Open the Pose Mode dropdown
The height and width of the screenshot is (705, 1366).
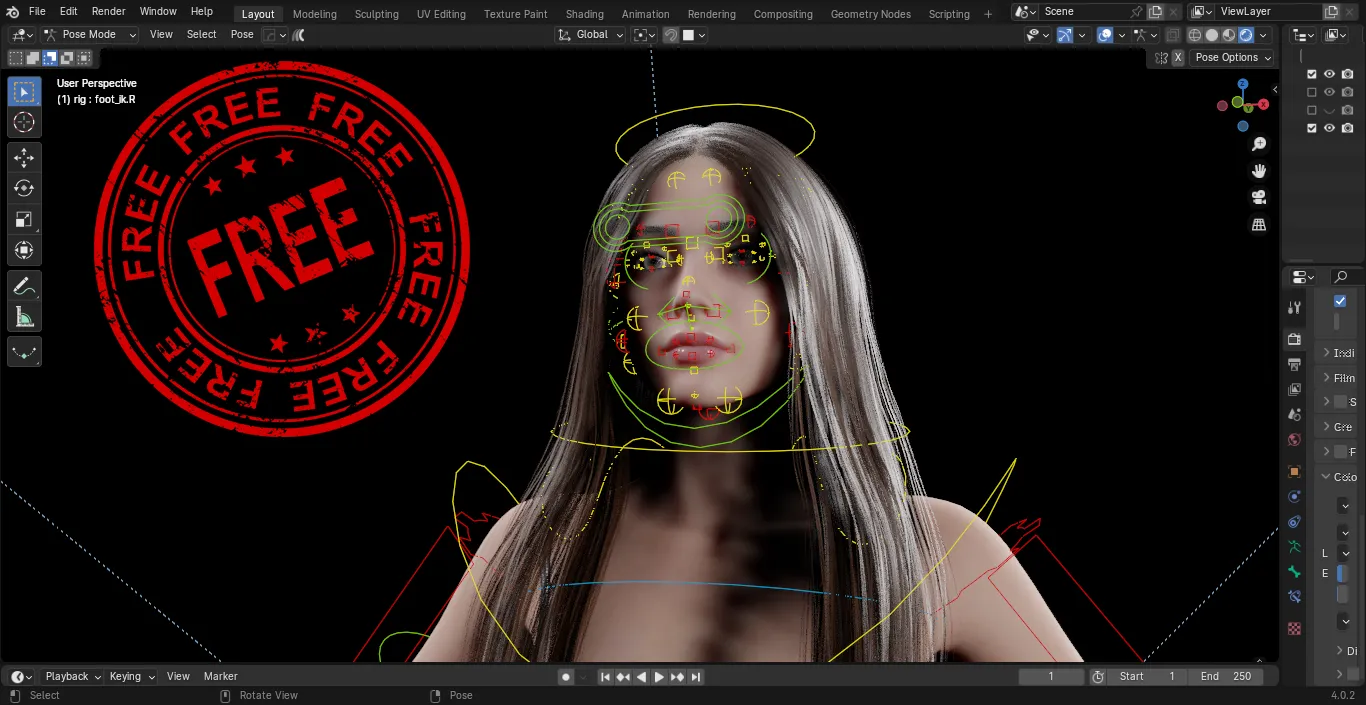coord(90,35)
